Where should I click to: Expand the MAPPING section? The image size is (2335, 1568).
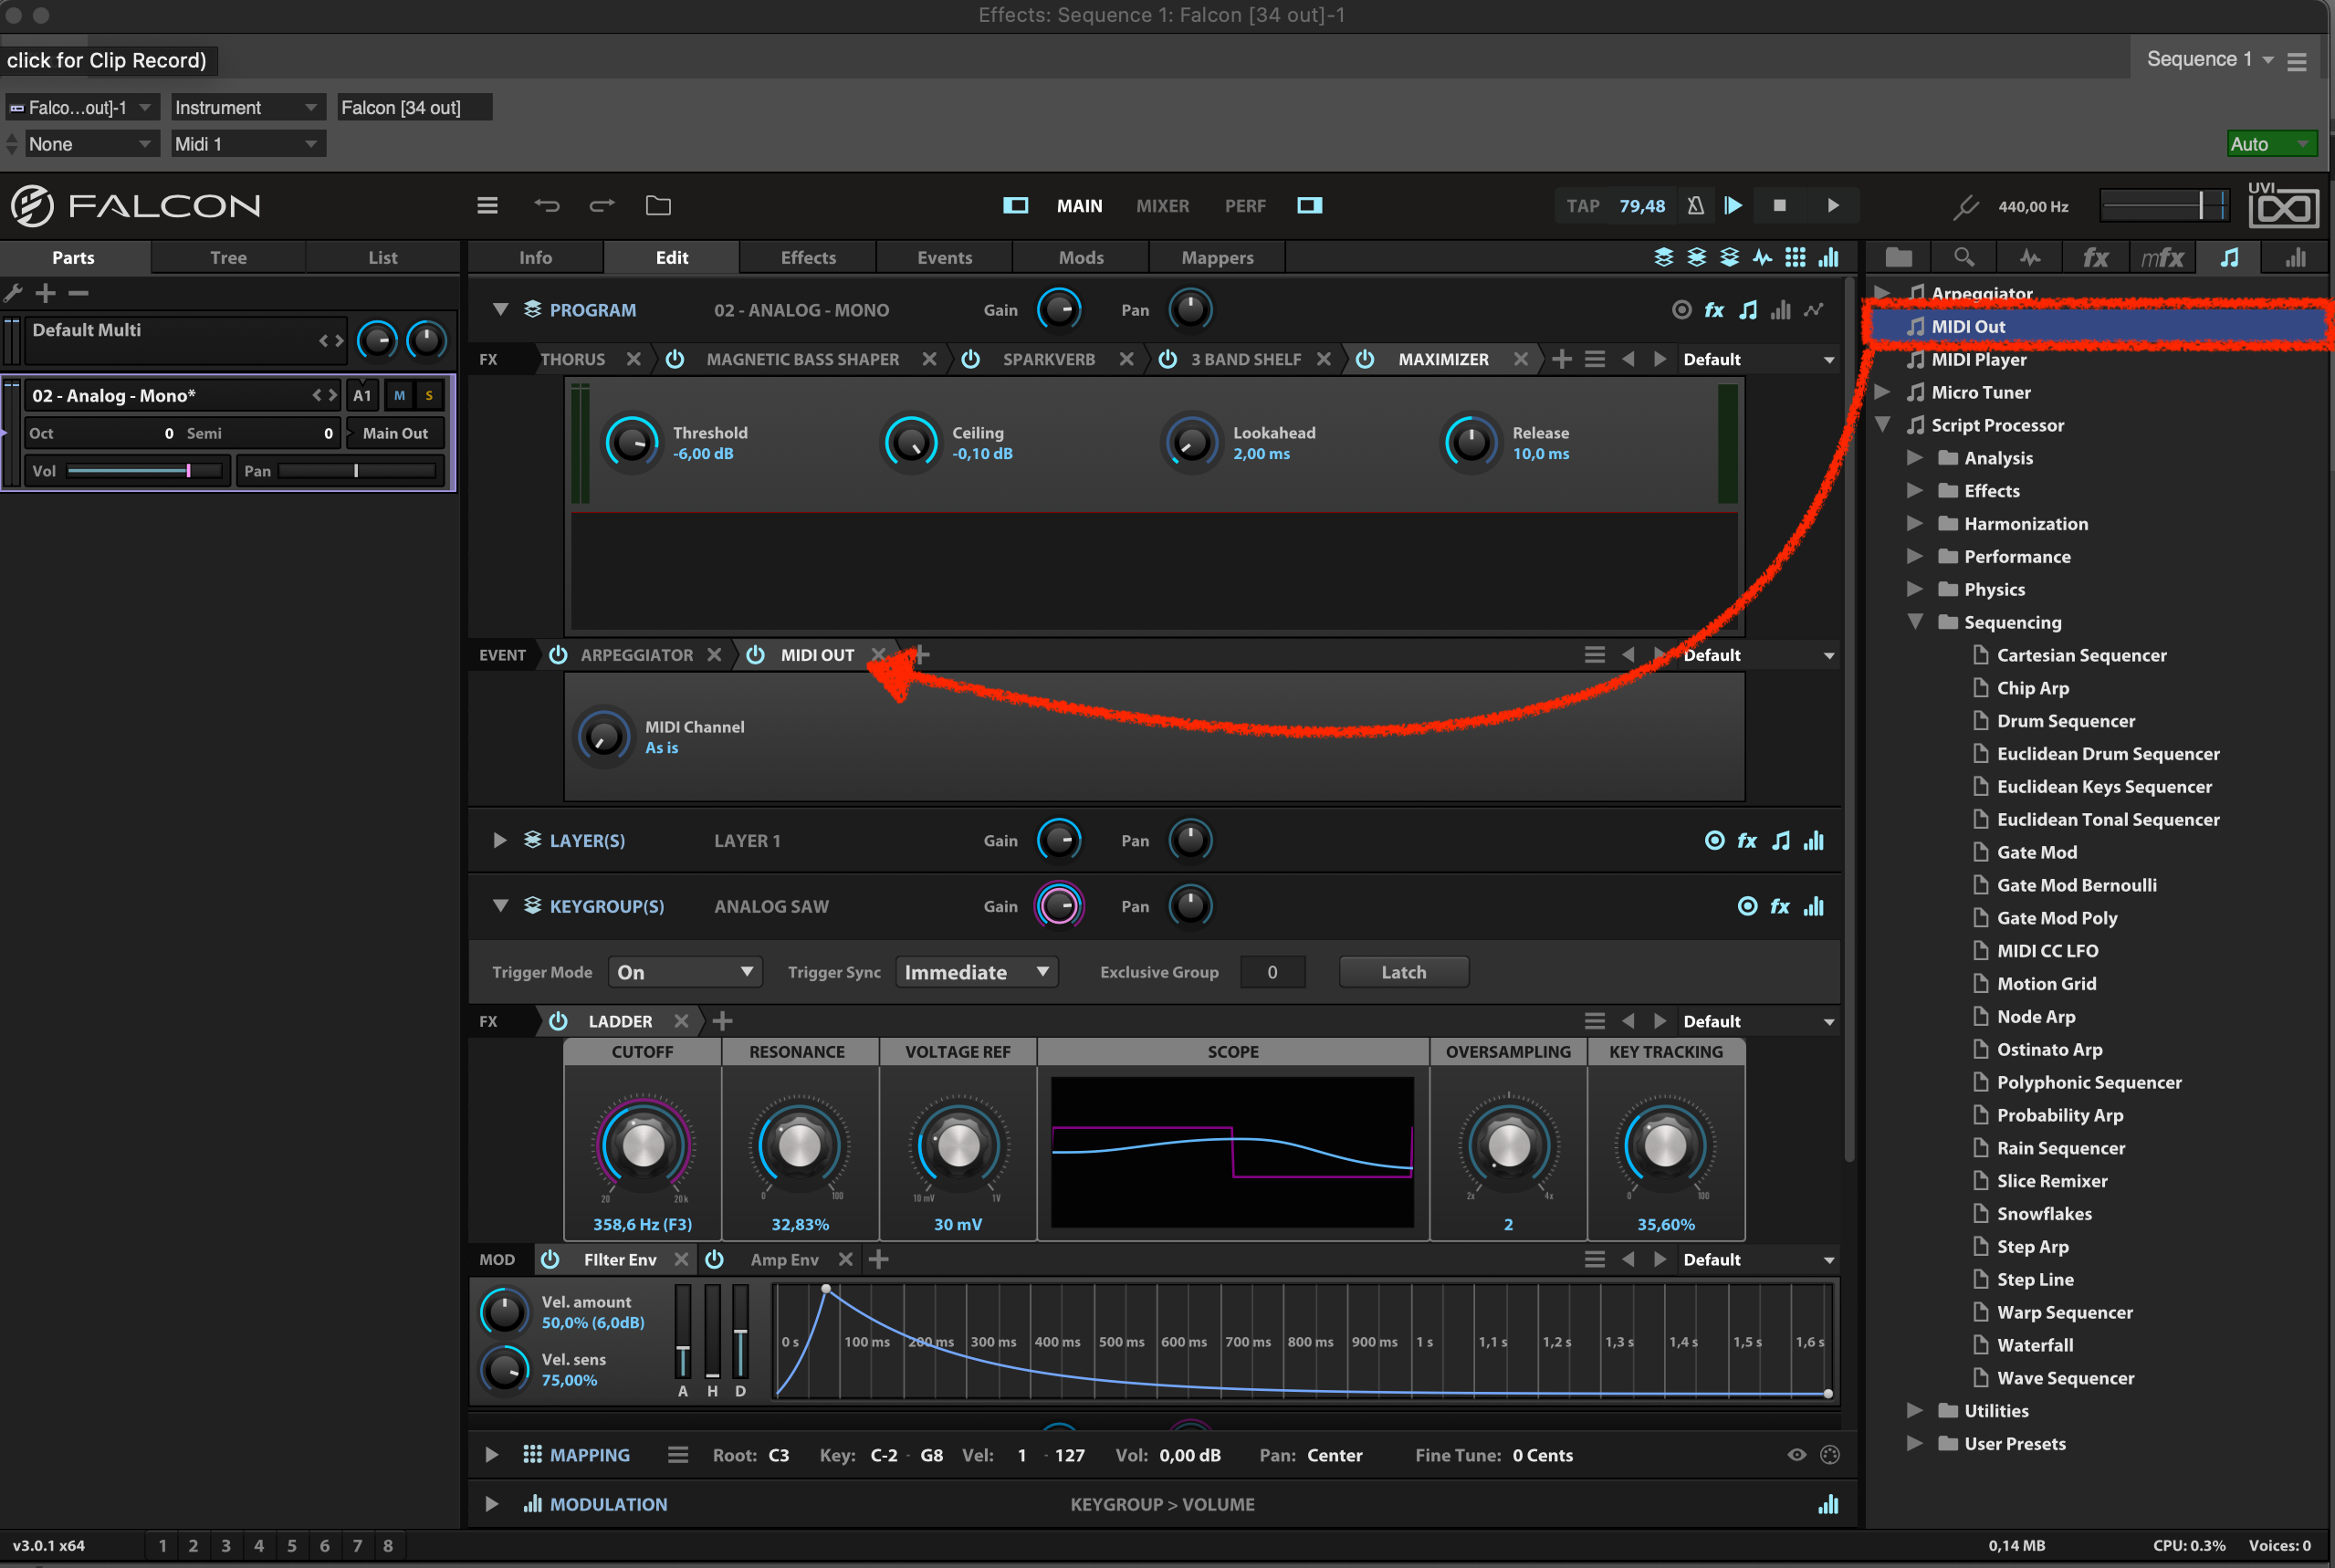[x=491, y=1455]
